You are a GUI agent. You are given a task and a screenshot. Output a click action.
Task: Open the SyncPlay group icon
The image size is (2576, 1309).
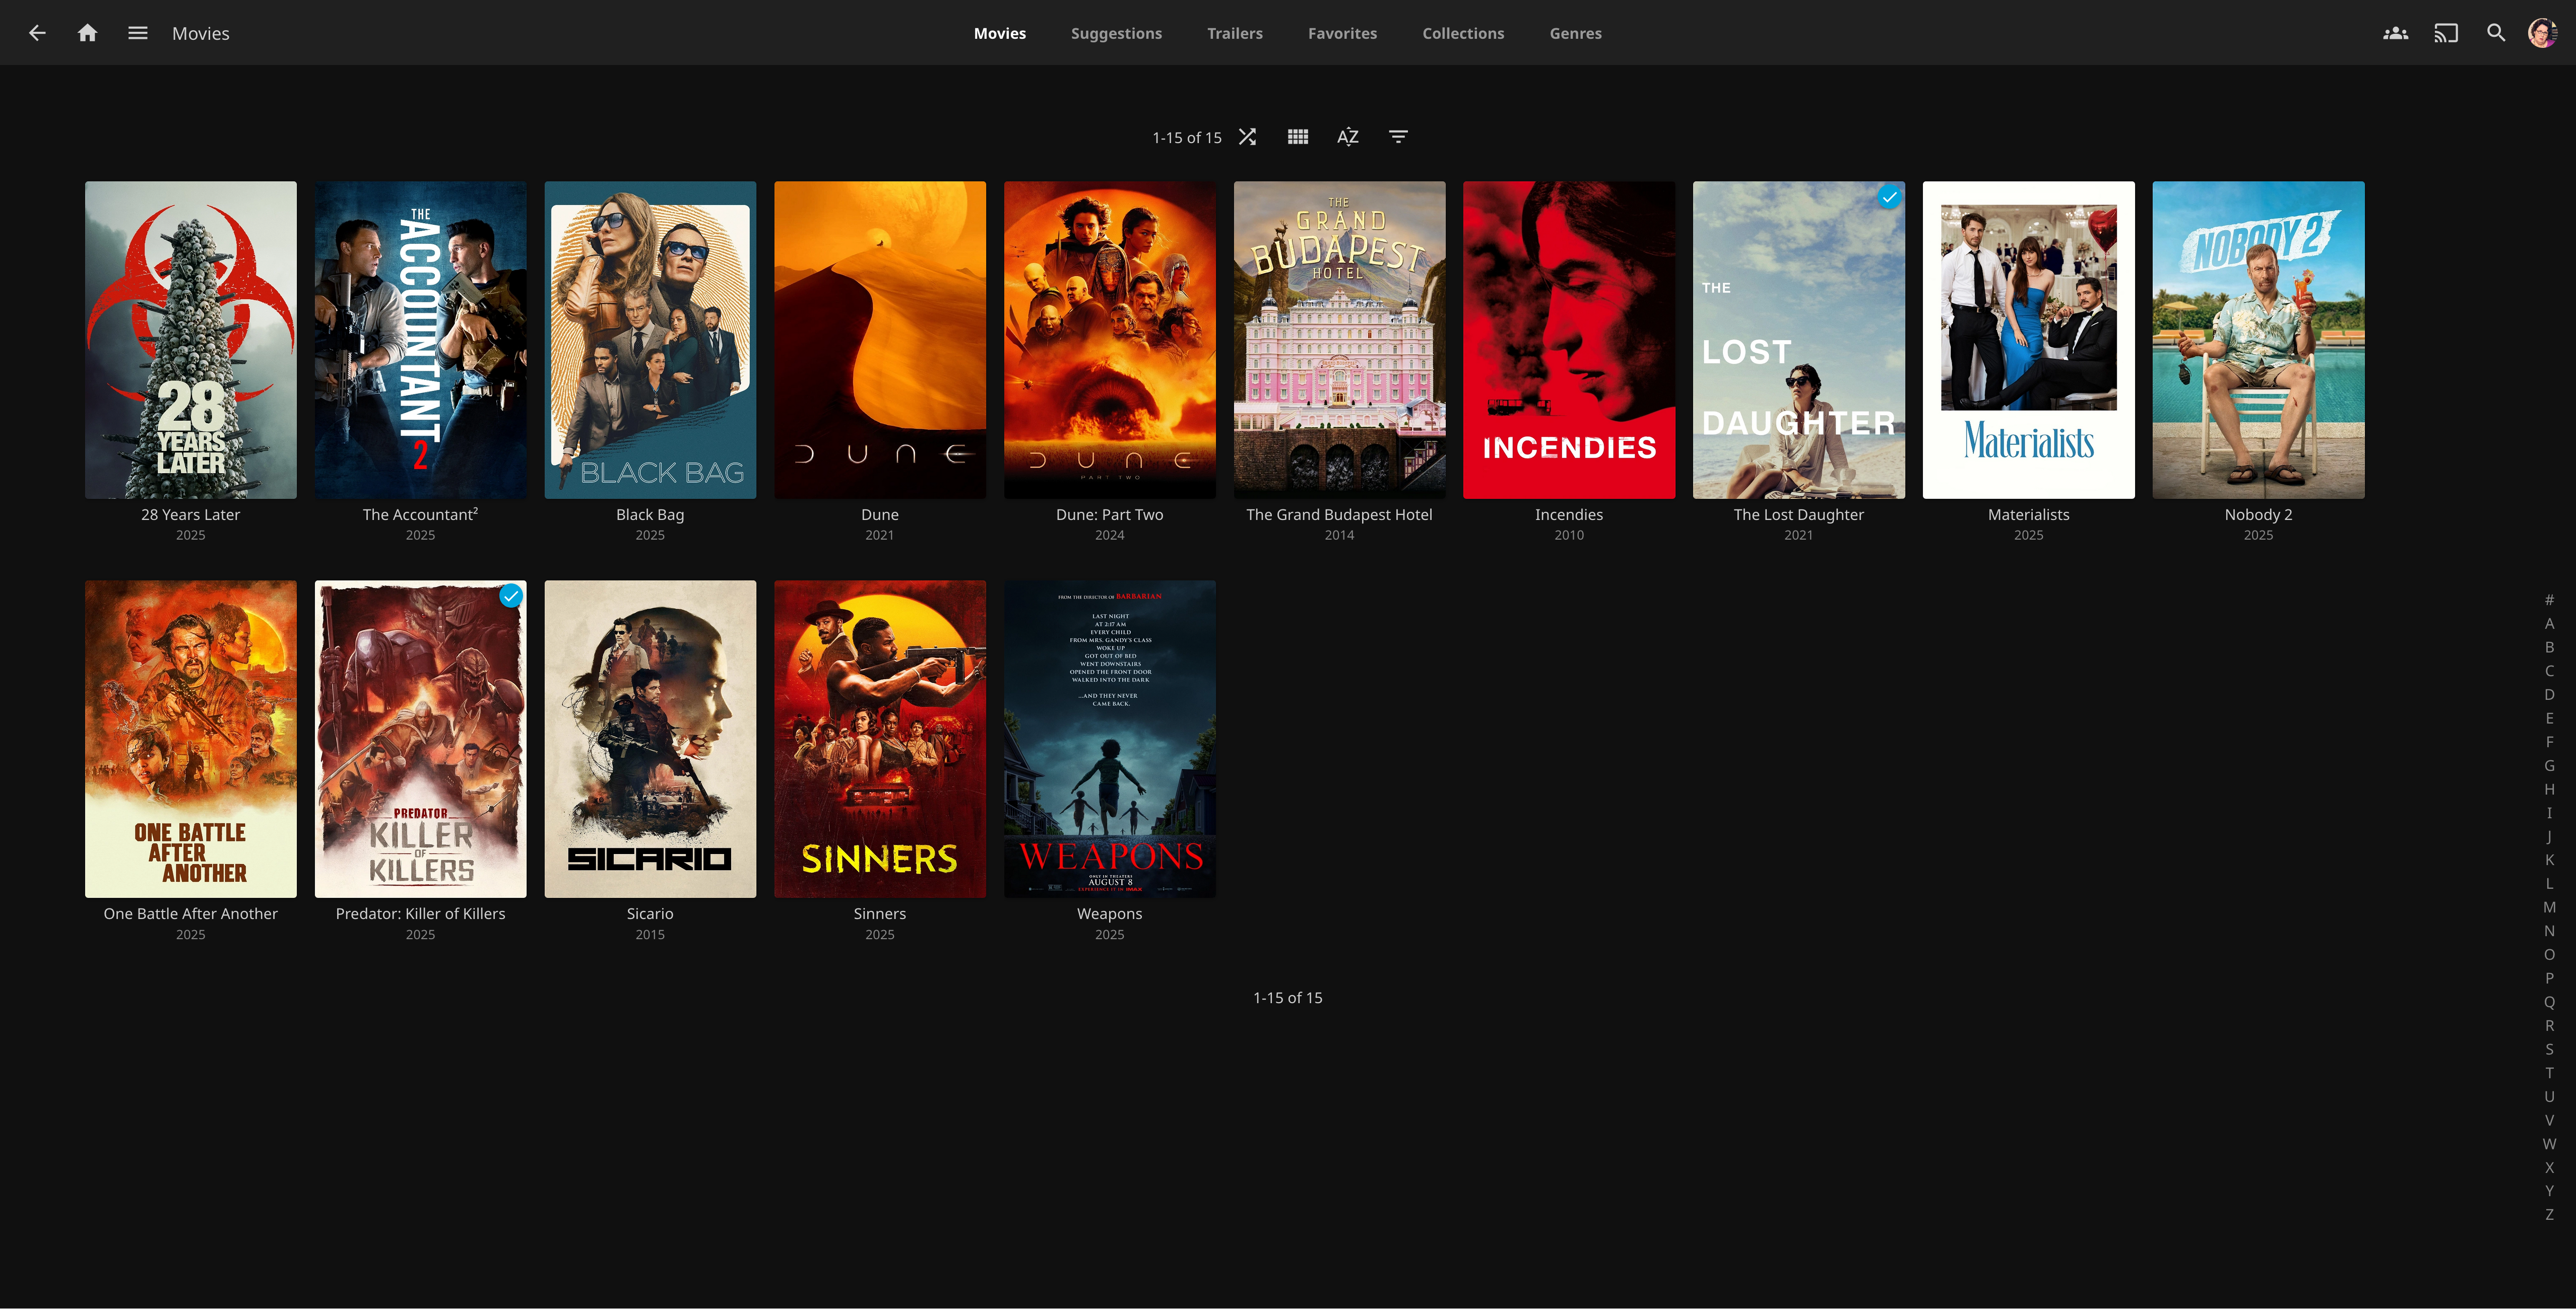pos(2395,33)
